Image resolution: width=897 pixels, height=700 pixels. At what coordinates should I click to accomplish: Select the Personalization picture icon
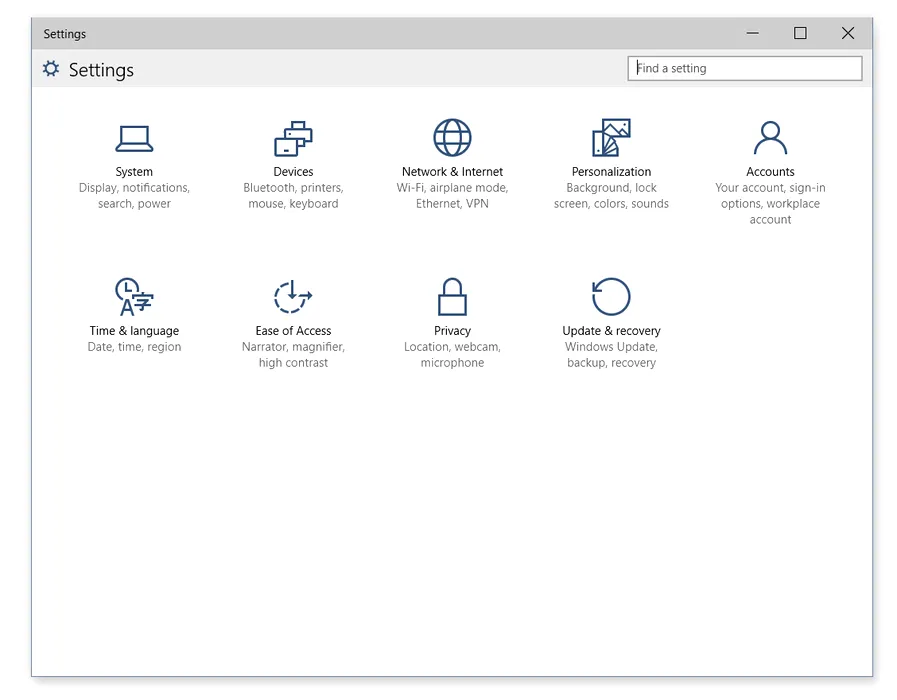pyautogui.click(x=611, y=138)
